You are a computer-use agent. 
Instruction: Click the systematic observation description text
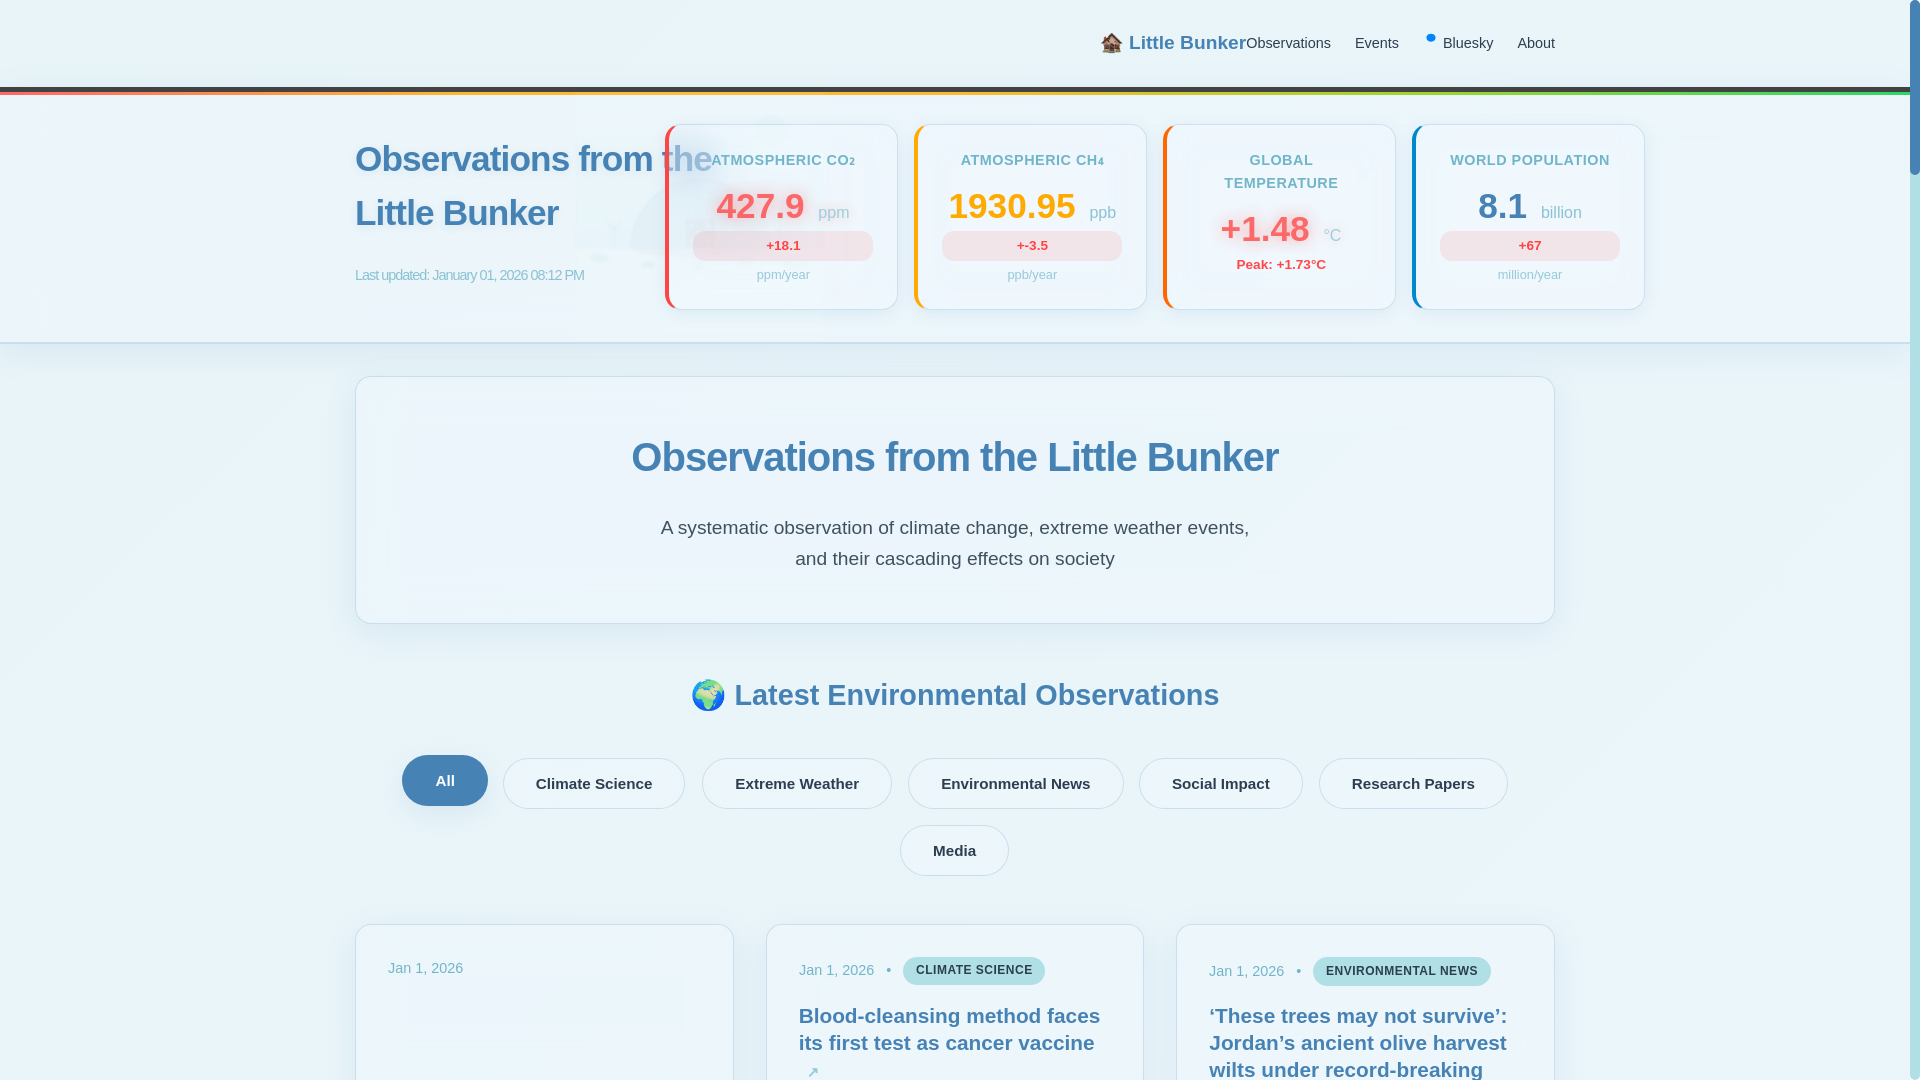click(955, 543)
